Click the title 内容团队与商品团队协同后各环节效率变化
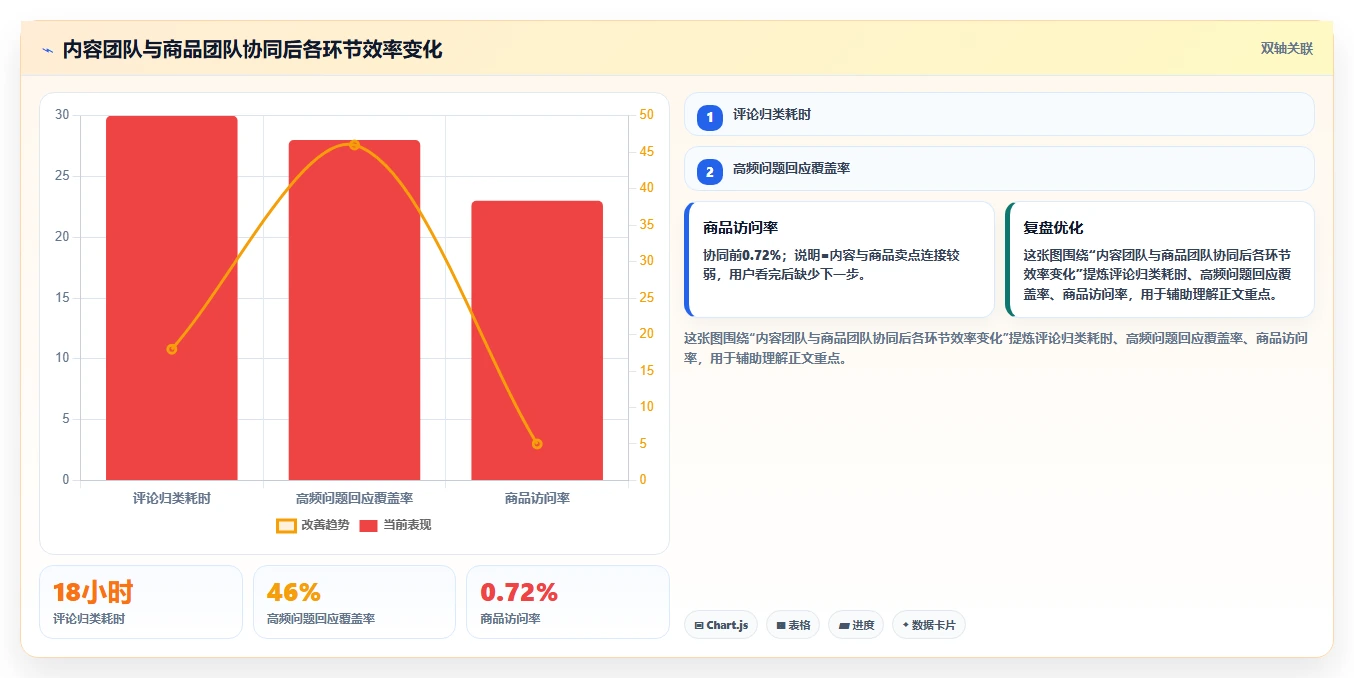The width and height of the screenshot is (1354, 678). coord(252,49)
